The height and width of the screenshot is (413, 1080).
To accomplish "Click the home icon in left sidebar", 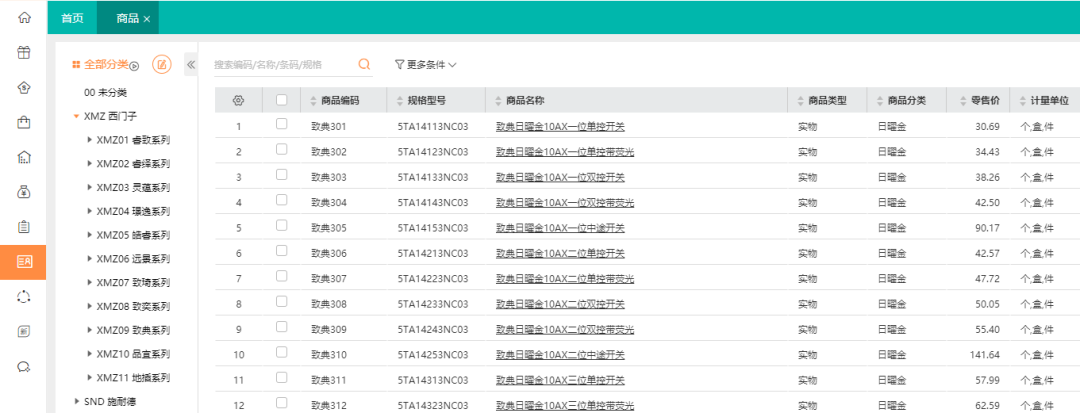I will click(x=24, y=18).
